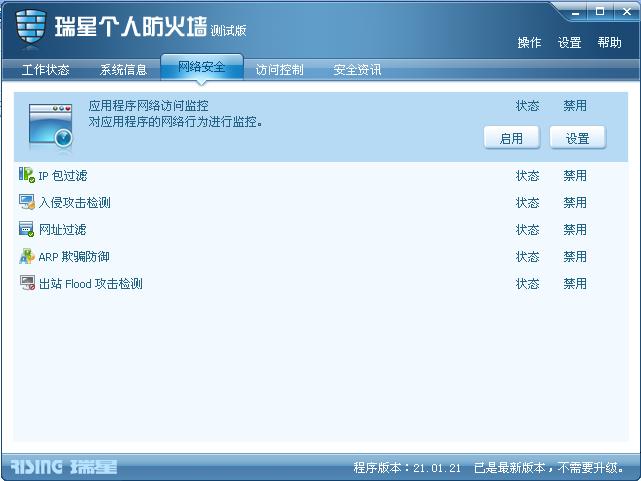Click the ARP 欺骗防御 icon
Screen dimensions: 641x481
coord(27,256)
